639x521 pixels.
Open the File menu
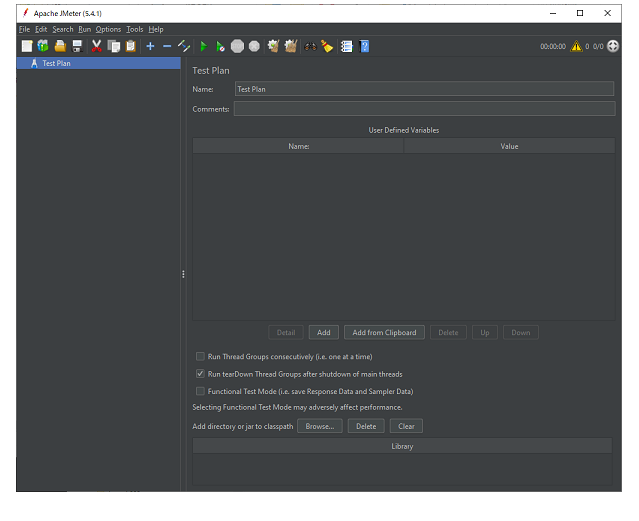point(24,29)
